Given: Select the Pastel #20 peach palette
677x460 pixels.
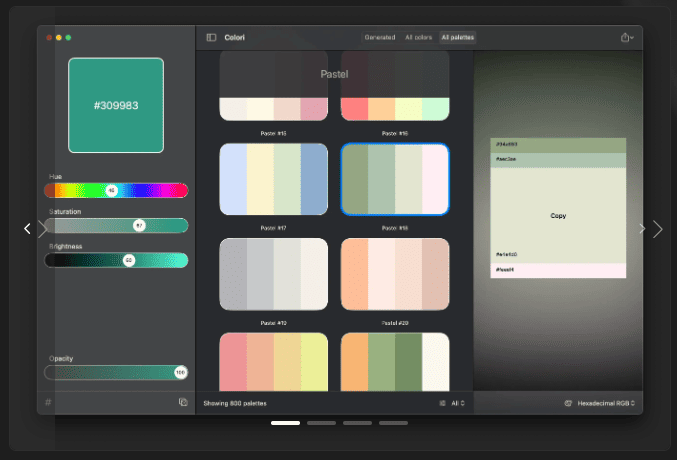Looking at the screenshot, I should [395, 274].
